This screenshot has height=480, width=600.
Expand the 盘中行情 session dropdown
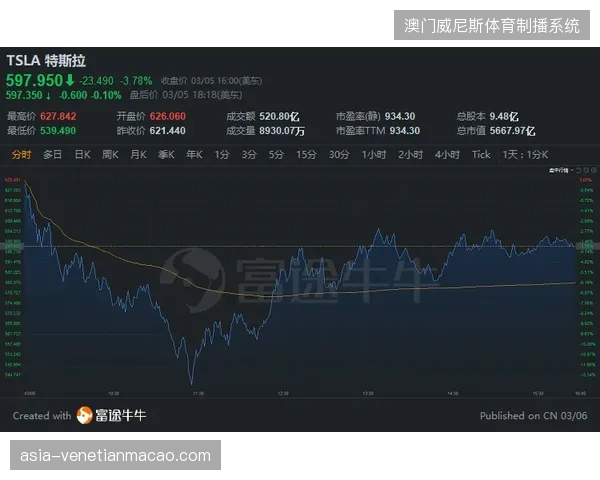tap(561, 170)
